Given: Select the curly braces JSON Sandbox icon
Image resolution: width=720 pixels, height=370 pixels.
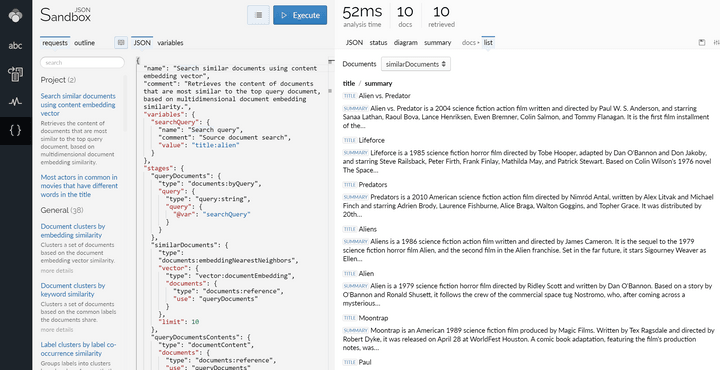Looking at the screenshot, I should point(16,131).
